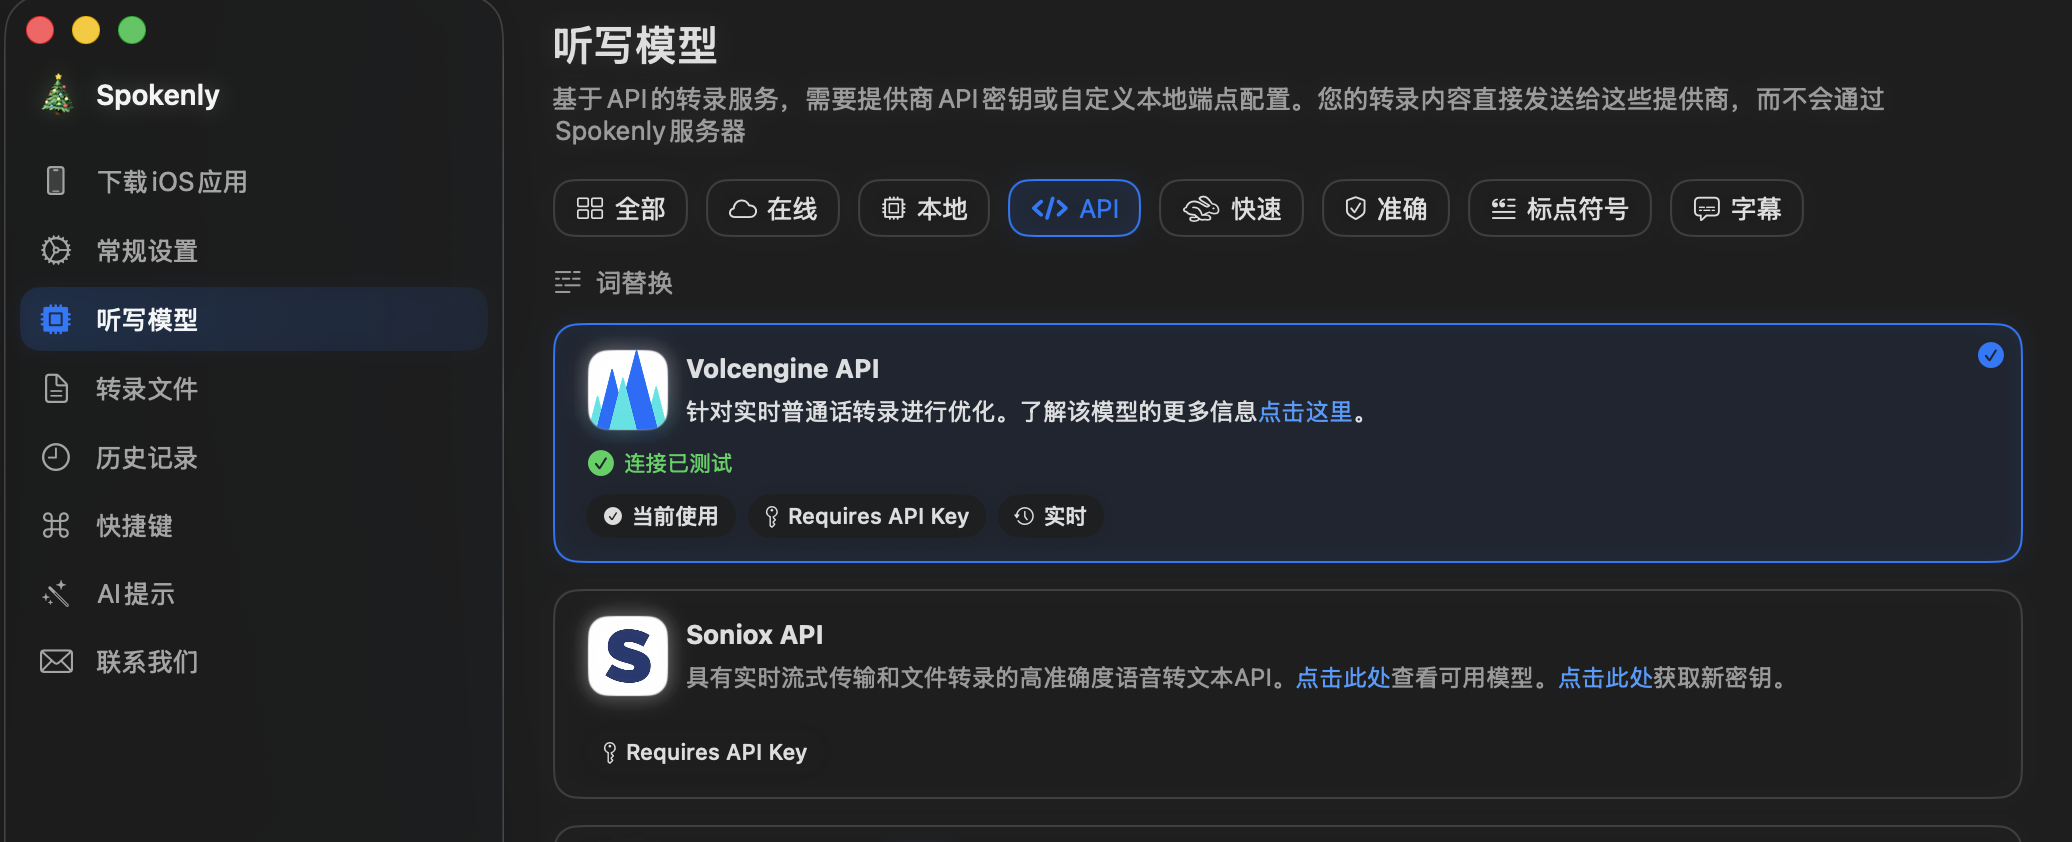The image size is (2072, 842).
Task: Open the AI提示 page
Action: click(254, 594)
